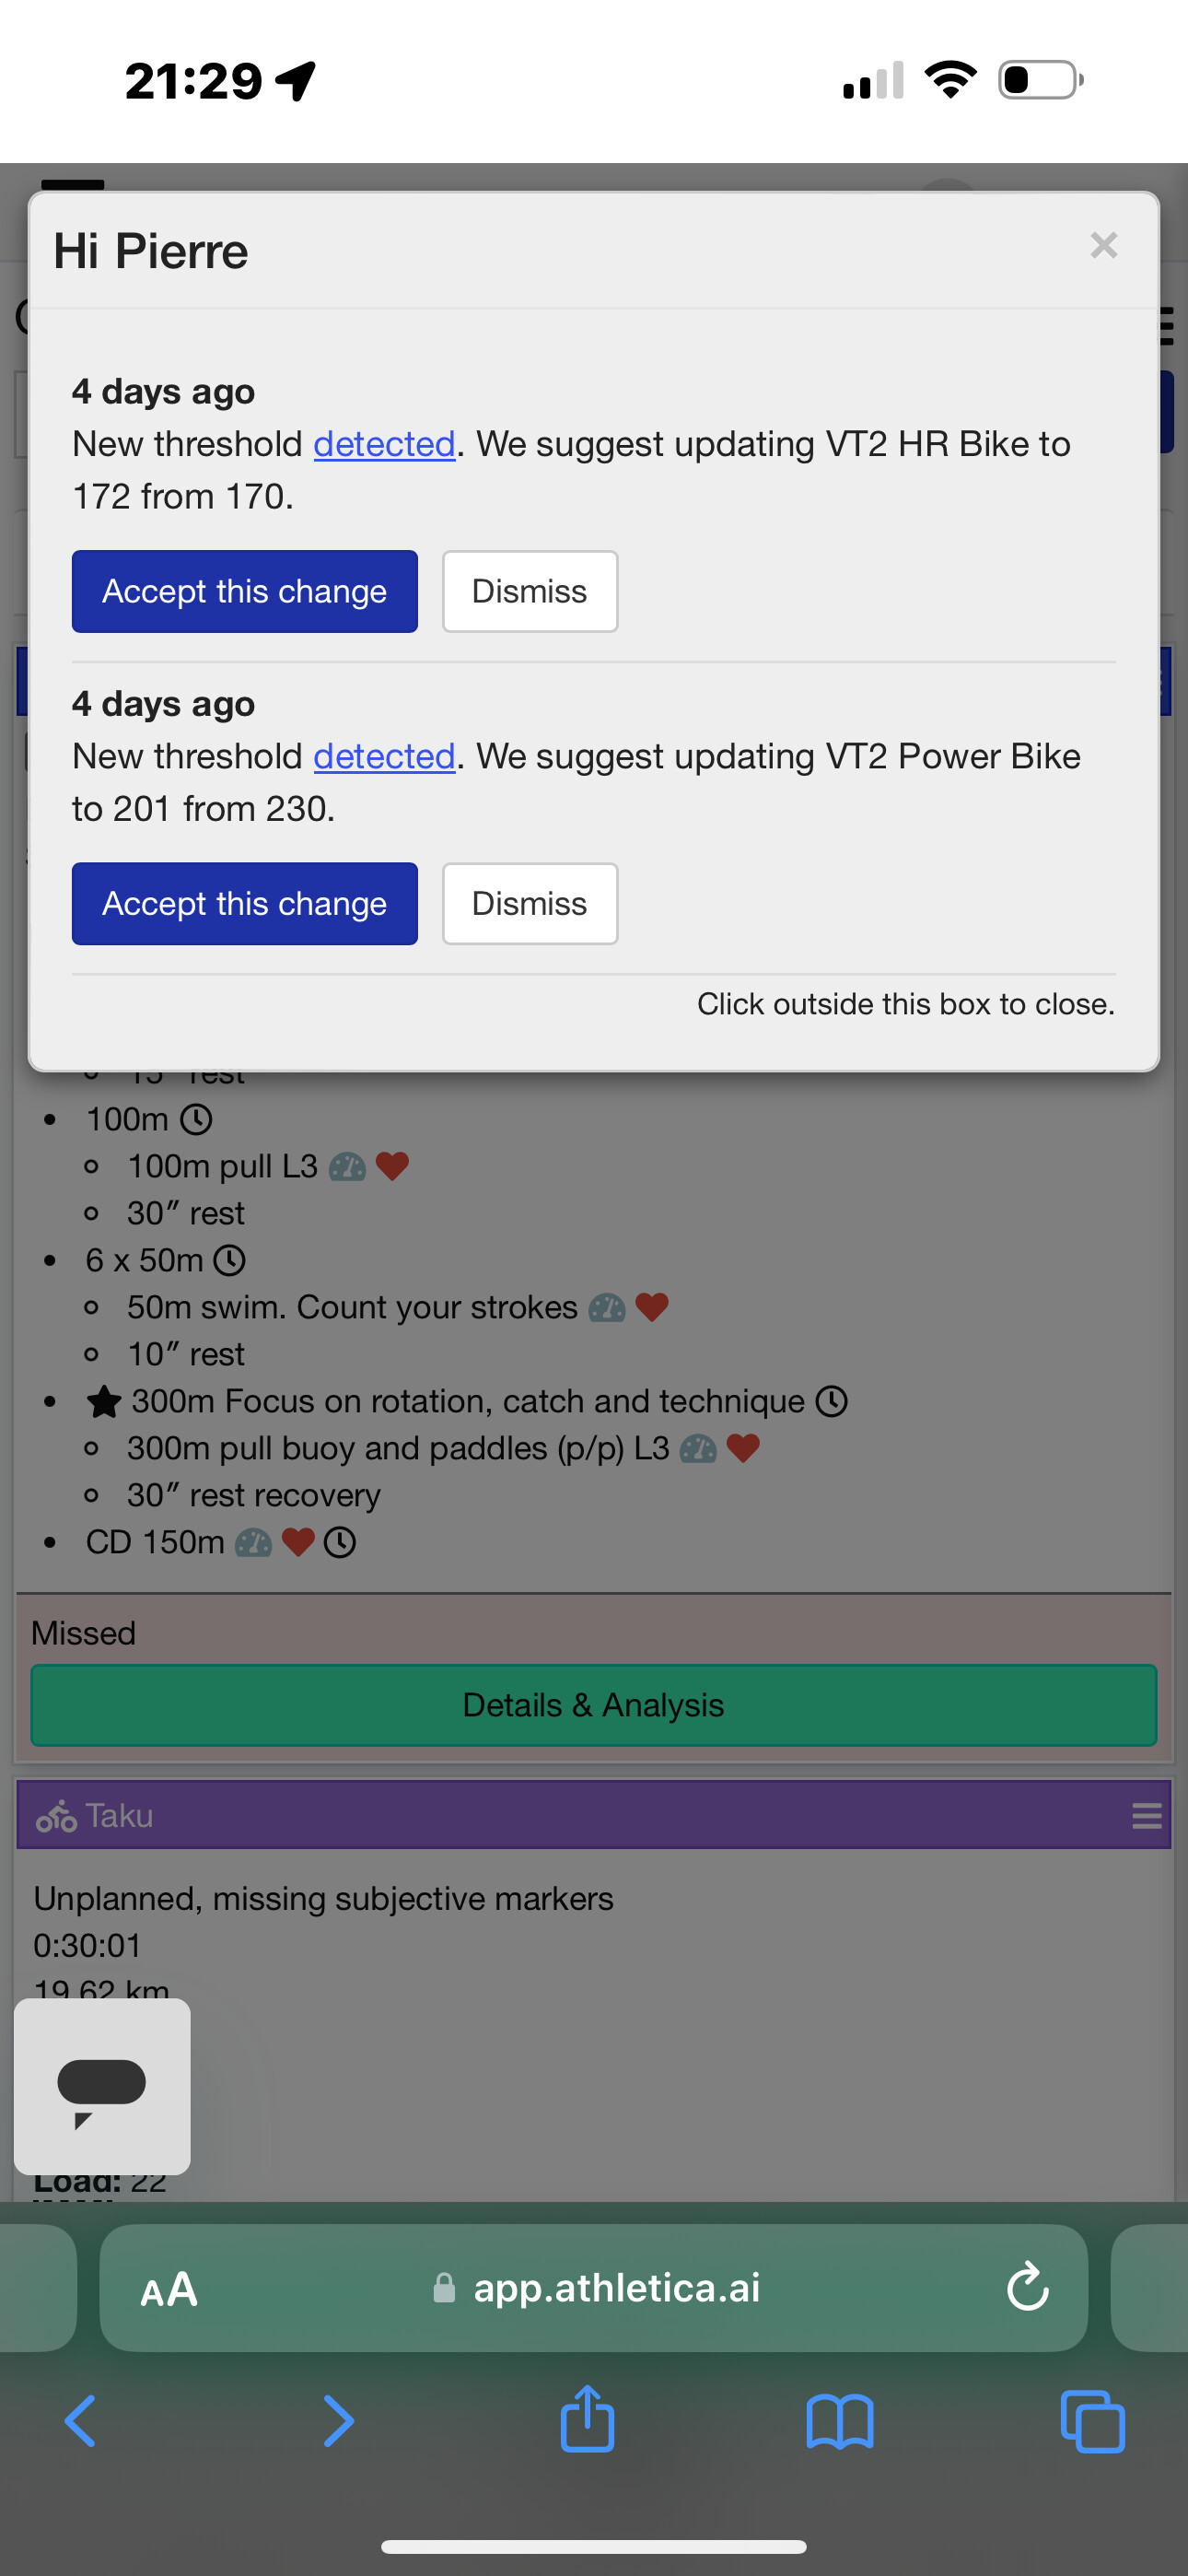
Task: Accept the VT2 HR Bike change
Action: pos(244,591)
